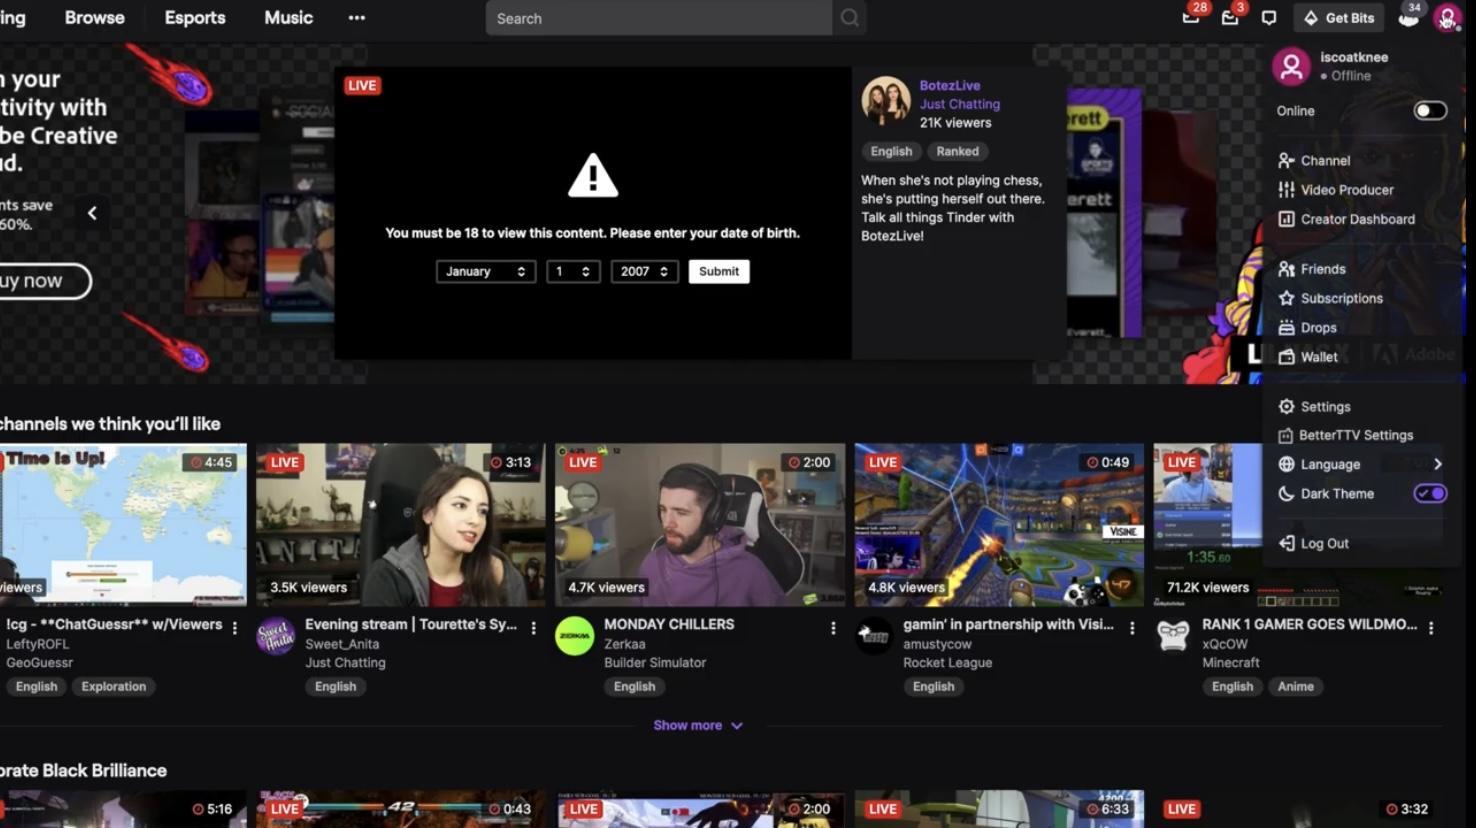Viewport: 1476px width, 828px height.
Task: Click the Anime tag
Action: 1296,686
